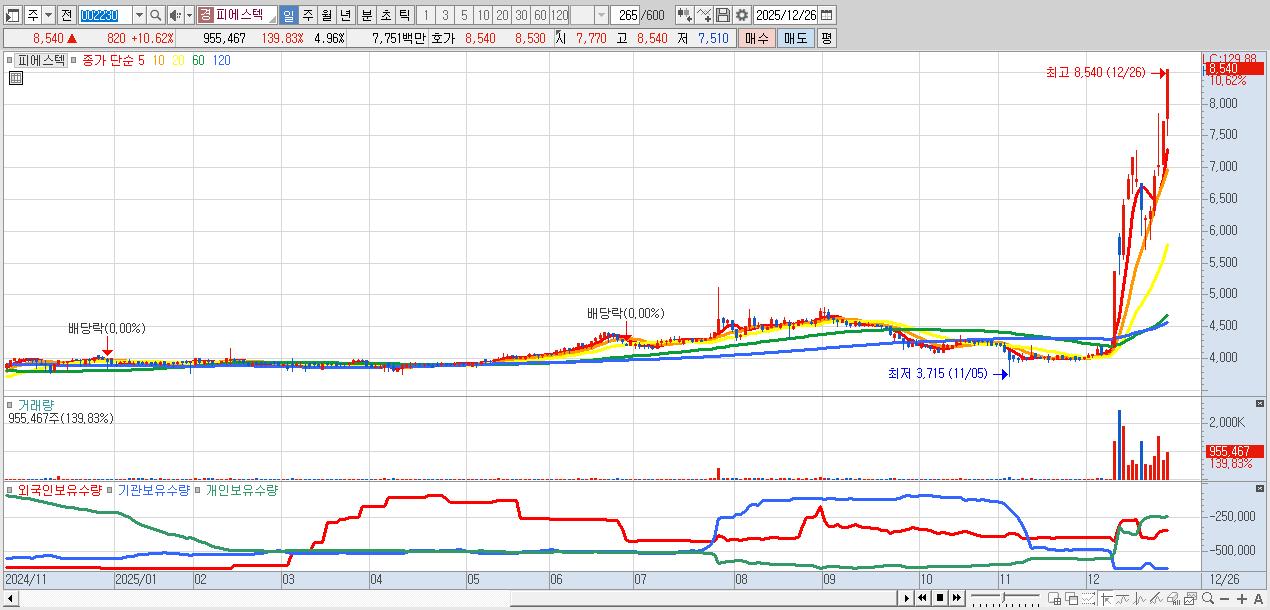
Task: Click the blue 120 moving average legend
Action: pyautogui.click(x=222, y=60)
